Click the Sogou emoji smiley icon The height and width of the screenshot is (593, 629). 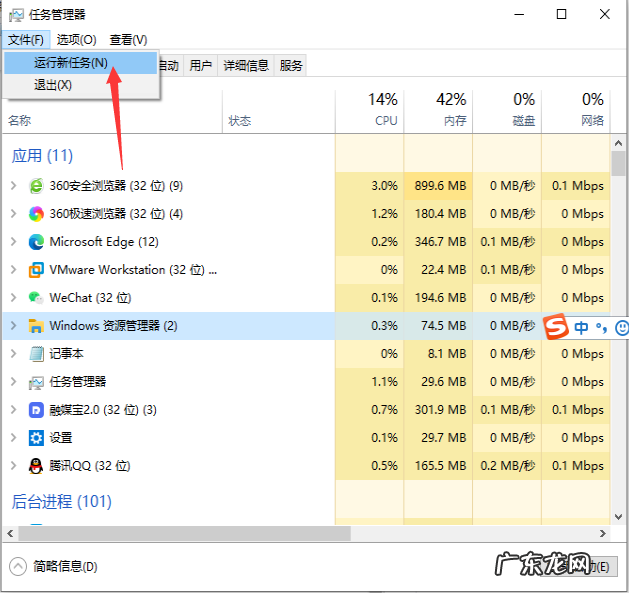(x=622, y=327)
